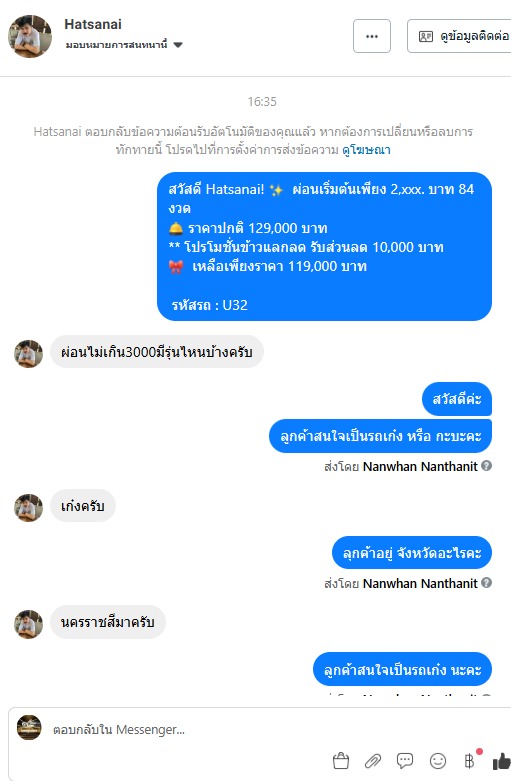Click customer avatar next to นครราชสีมาครับ message
This screenshot has width=511, height=781.
[x=28, y=624]
